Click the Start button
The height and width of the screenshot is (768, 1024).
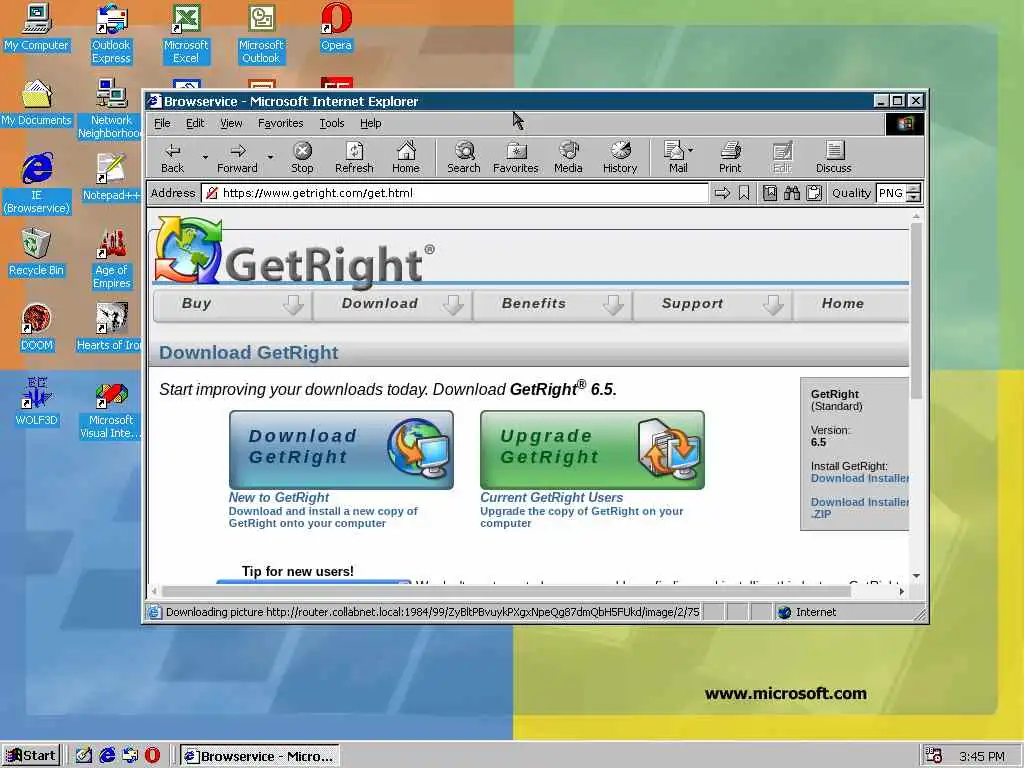pyautogui.click(x=31, y=756)
